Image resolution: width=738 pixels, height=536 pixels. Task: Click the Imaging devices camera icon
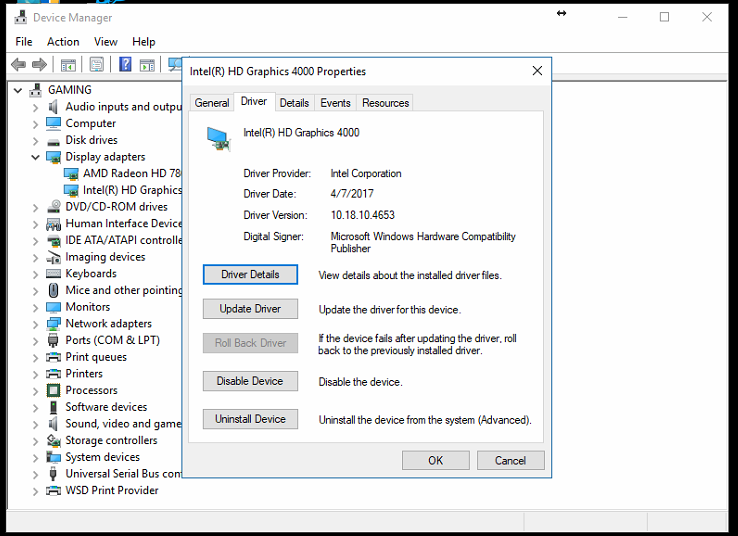pyautogui.click(x=54, y=257)
